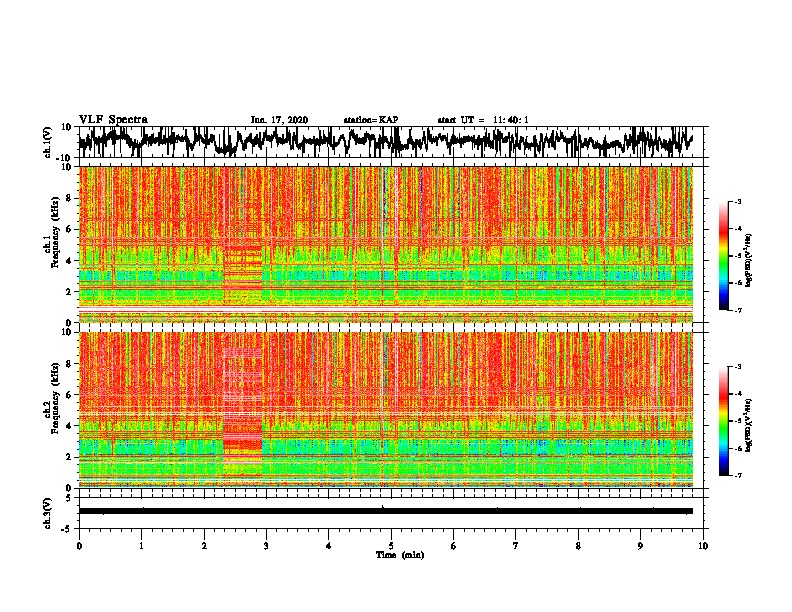Click the "8" kHz tick on ch.2 spectrogram
Image resolution: width=792 pixels, height=612 pixels.
pos(69,364)
